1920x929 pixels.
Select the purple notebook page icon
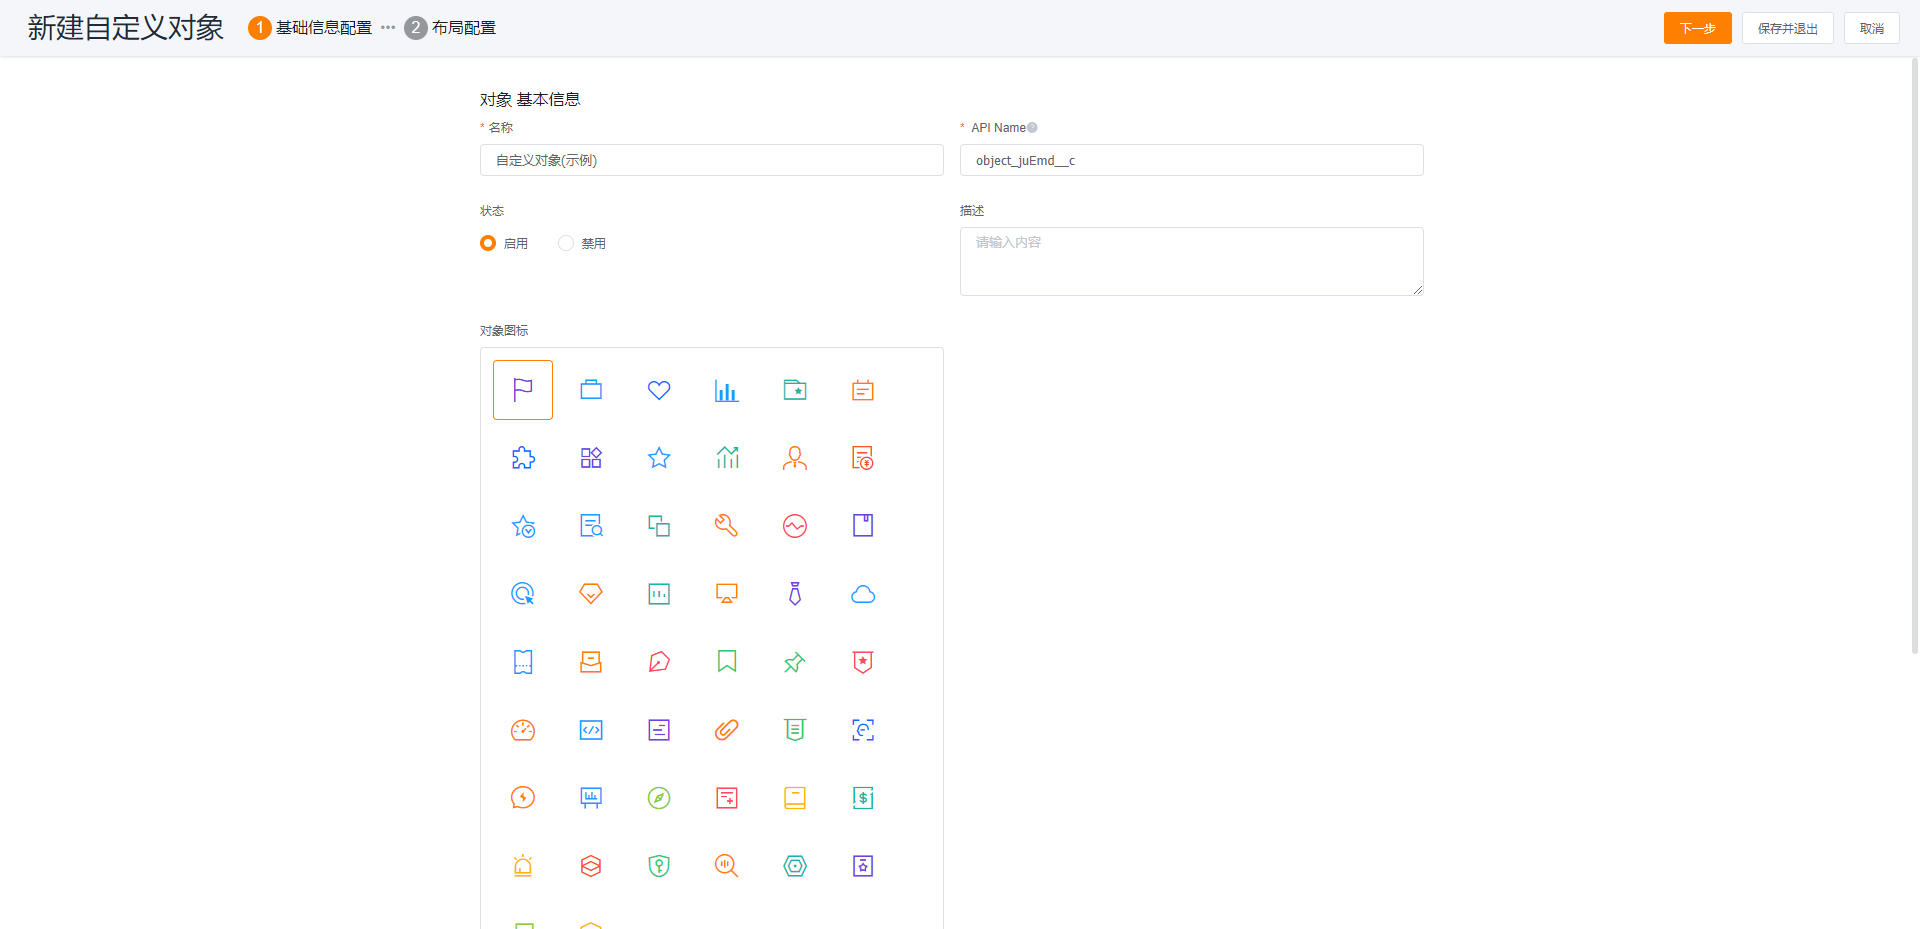point(863,526)
